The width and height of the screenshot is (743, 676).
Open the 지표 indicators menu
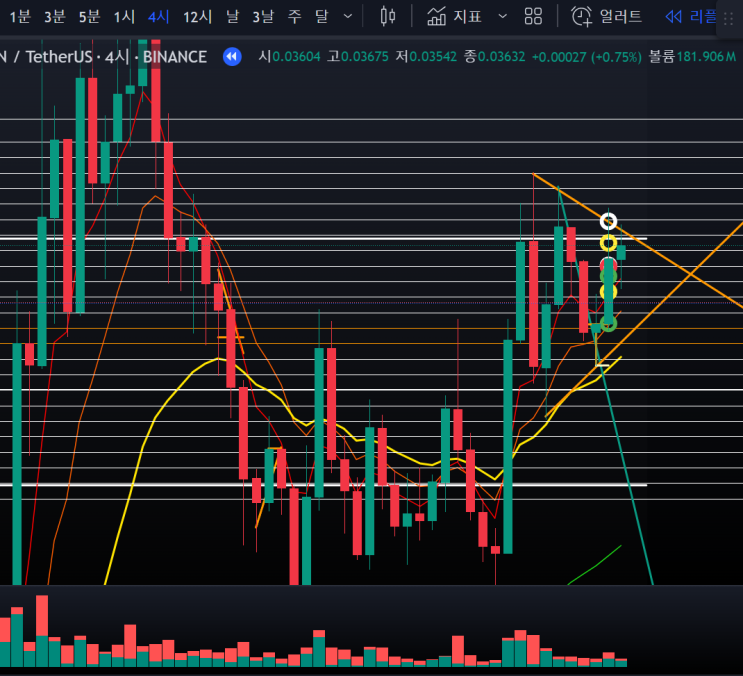point(454,17)
